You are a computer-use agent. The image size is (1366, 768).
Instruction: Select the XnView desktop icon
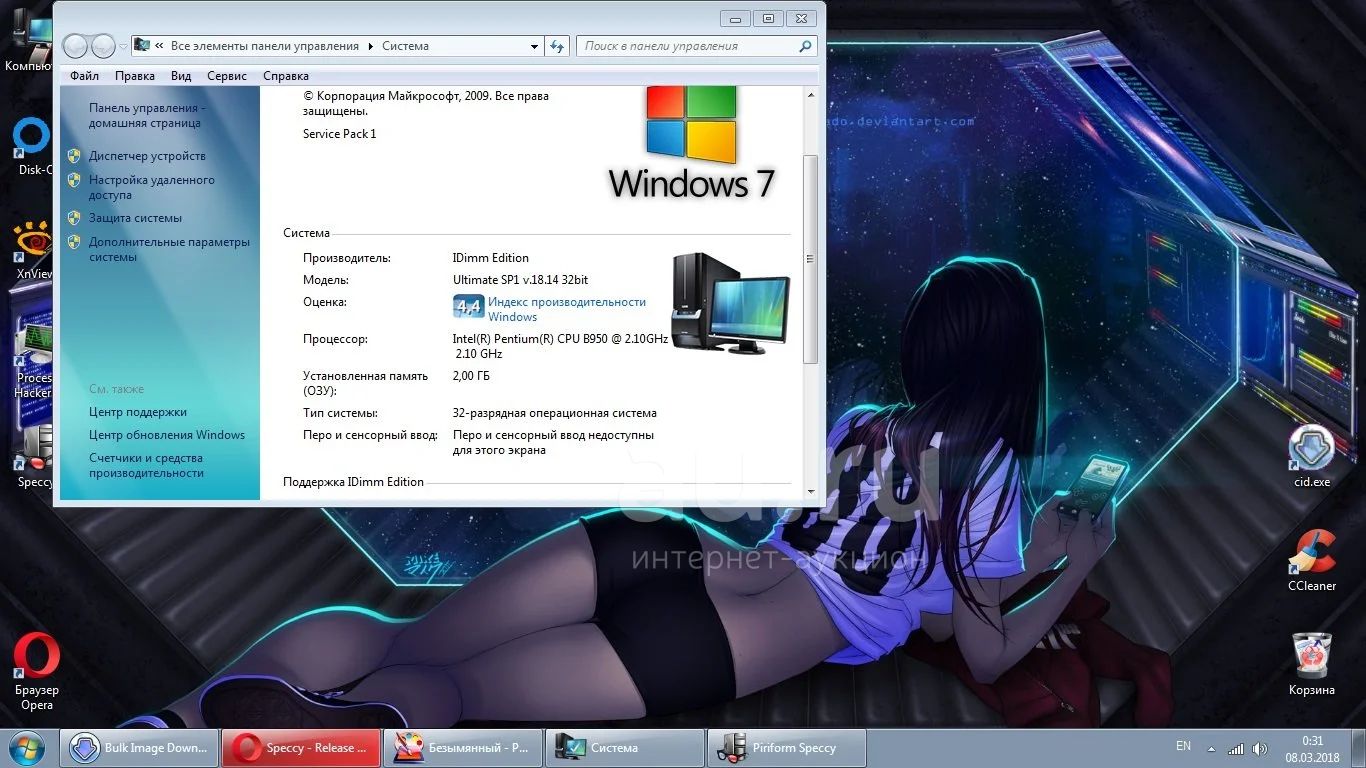point(33,250)
